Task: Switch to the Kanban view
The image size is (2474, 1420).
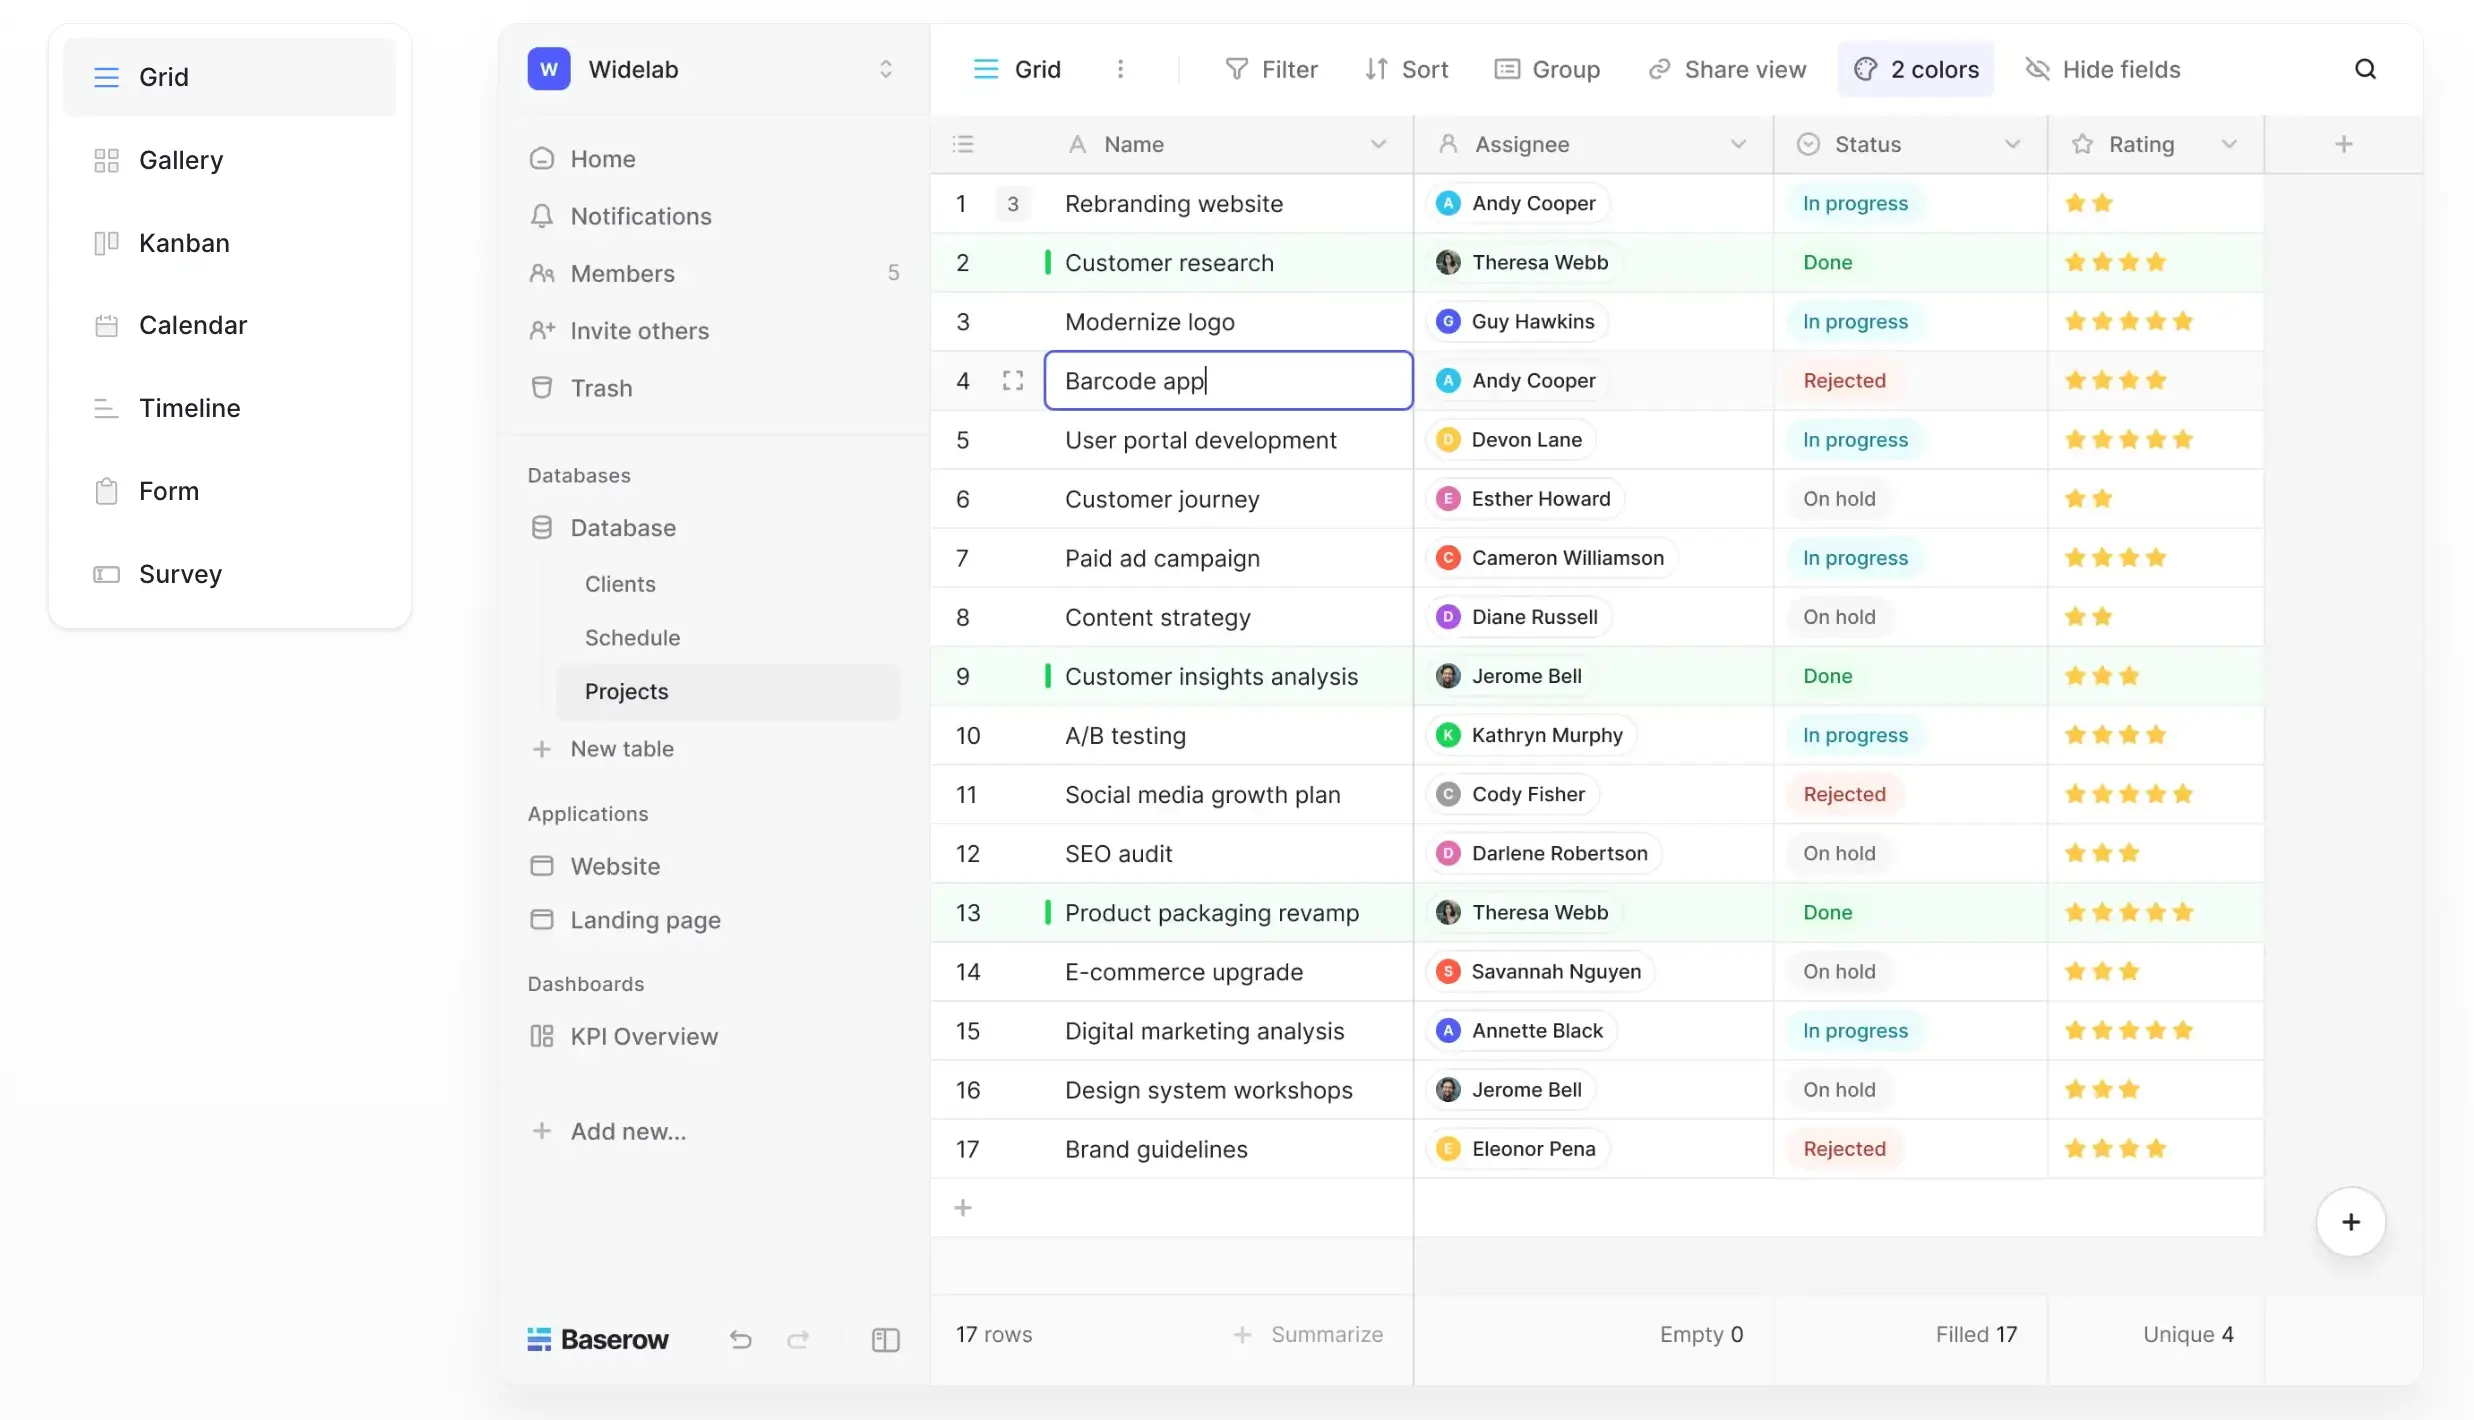Action: (x=183, y=242)
